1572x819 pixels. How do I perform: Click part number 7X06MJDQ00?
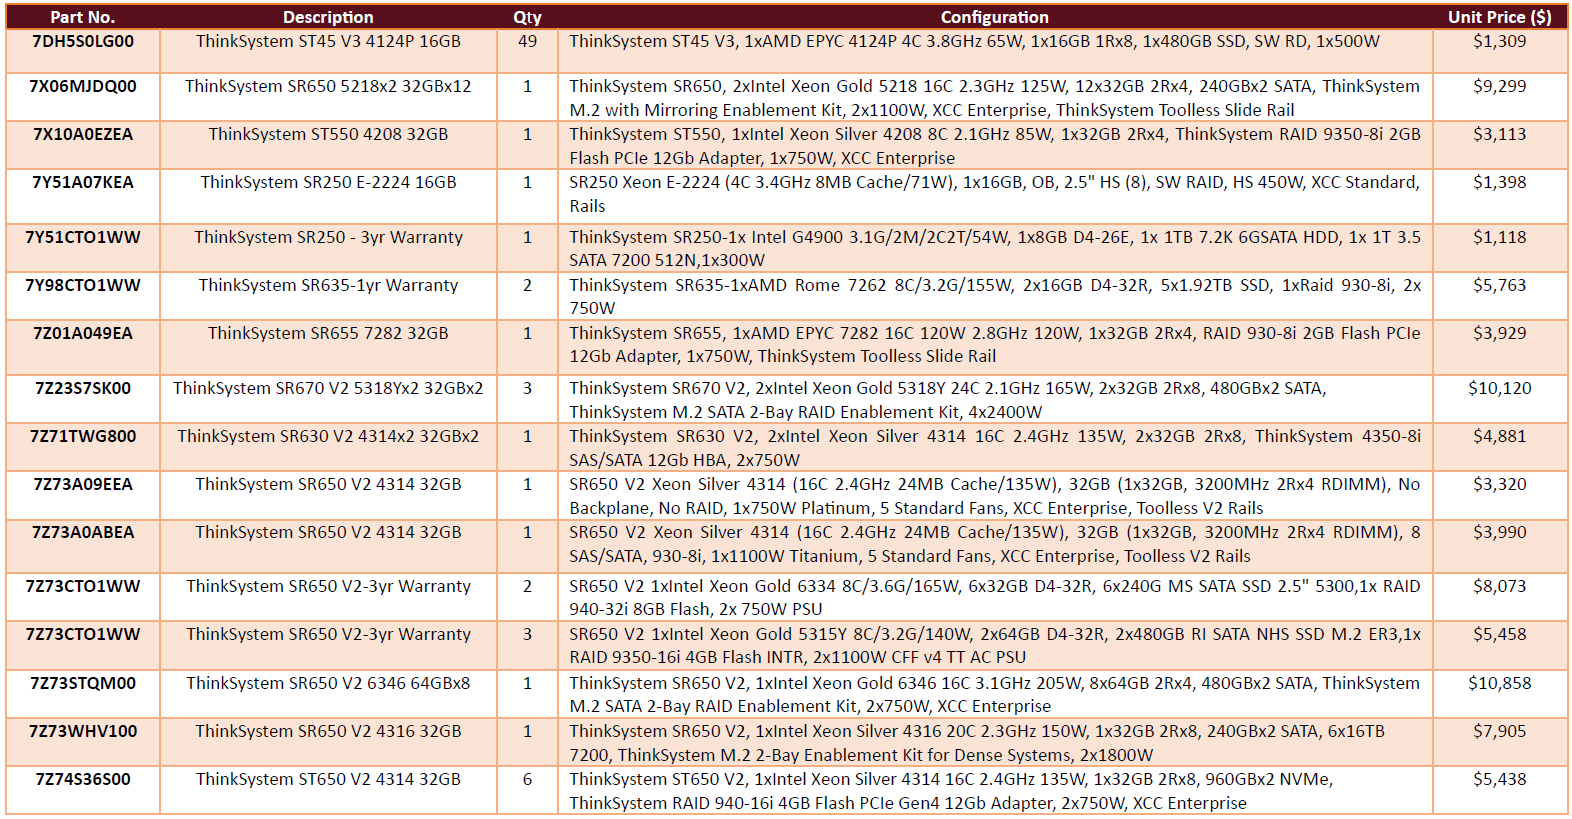click(83, 86)
